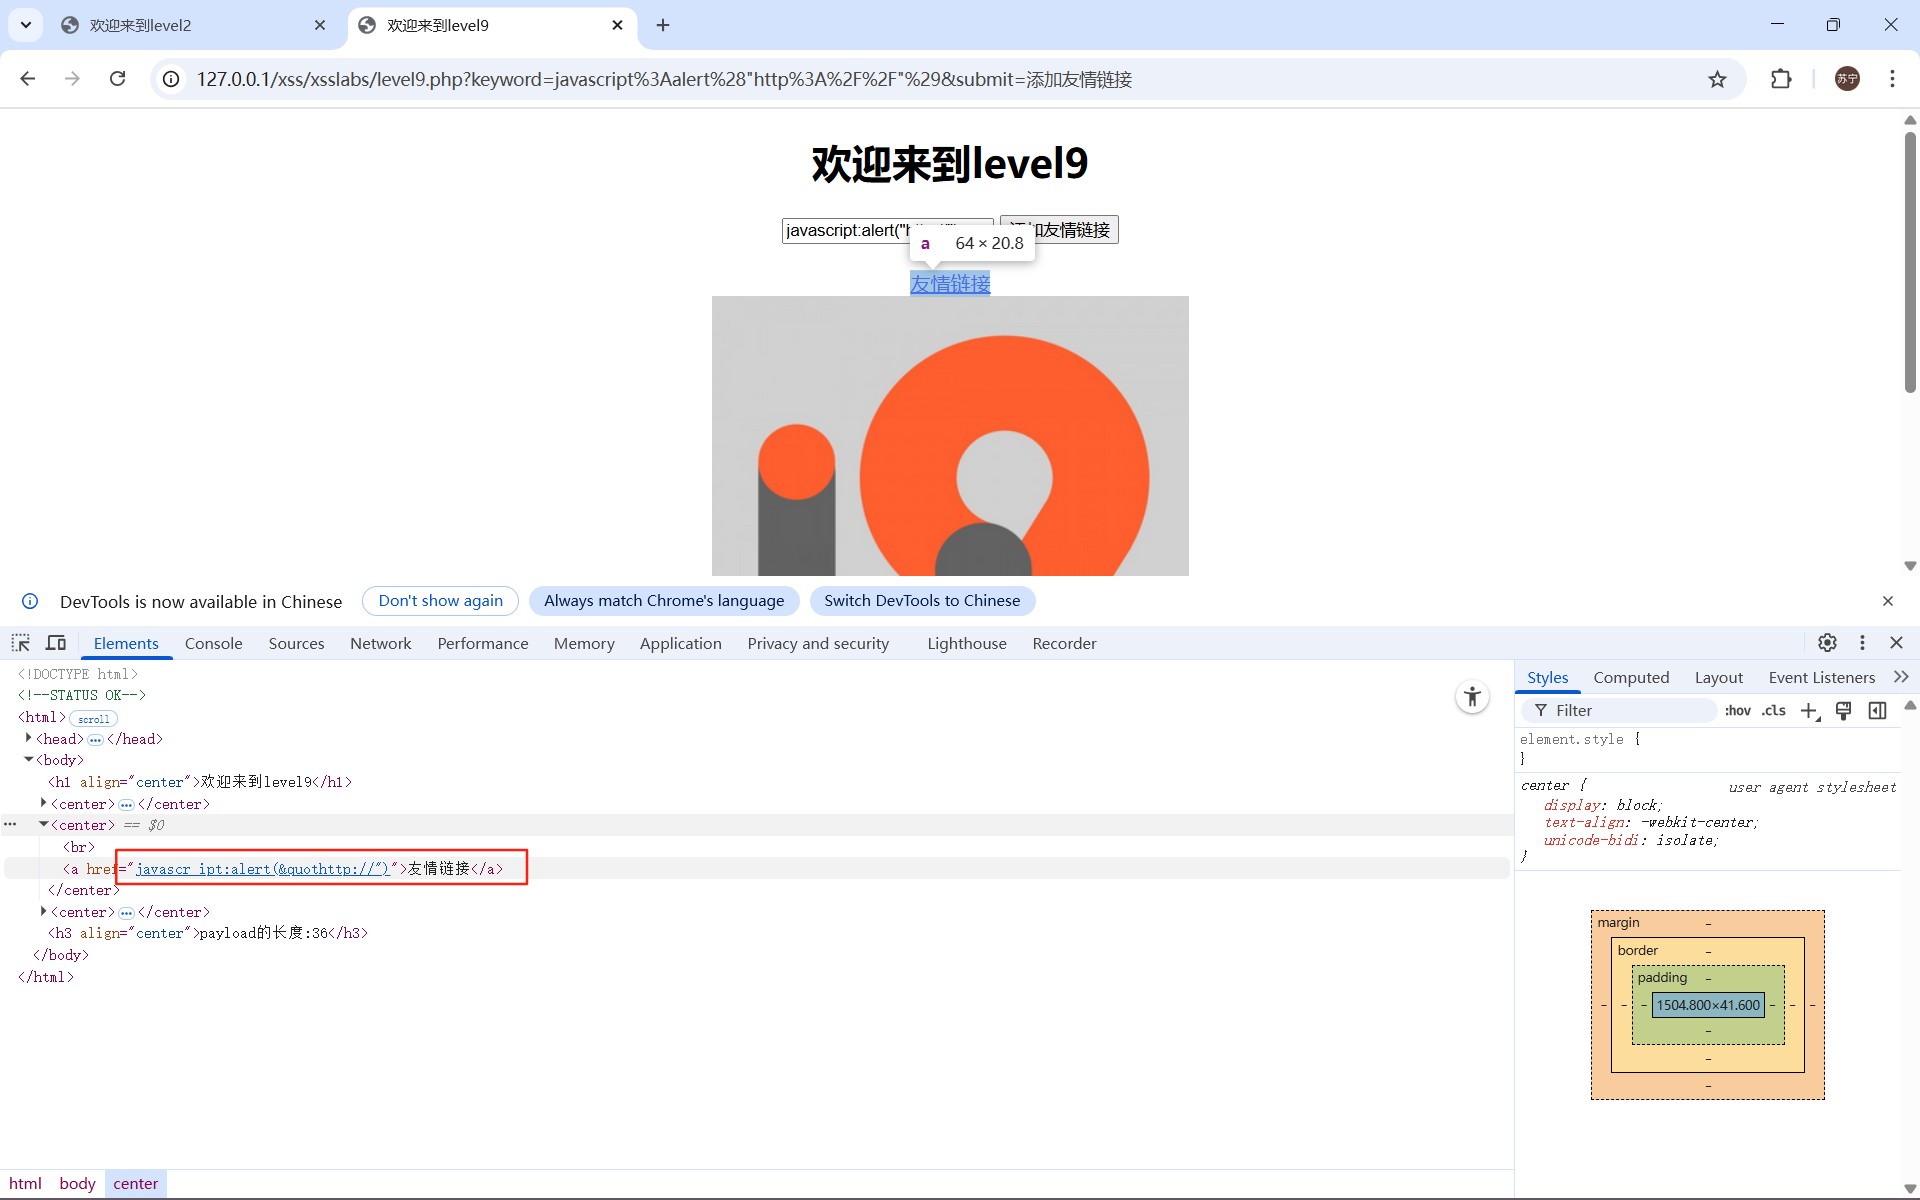Click the accessibility tree toggle icon
The width and height of the screenshot is (1920, 1200).
tap(1472, 697)
